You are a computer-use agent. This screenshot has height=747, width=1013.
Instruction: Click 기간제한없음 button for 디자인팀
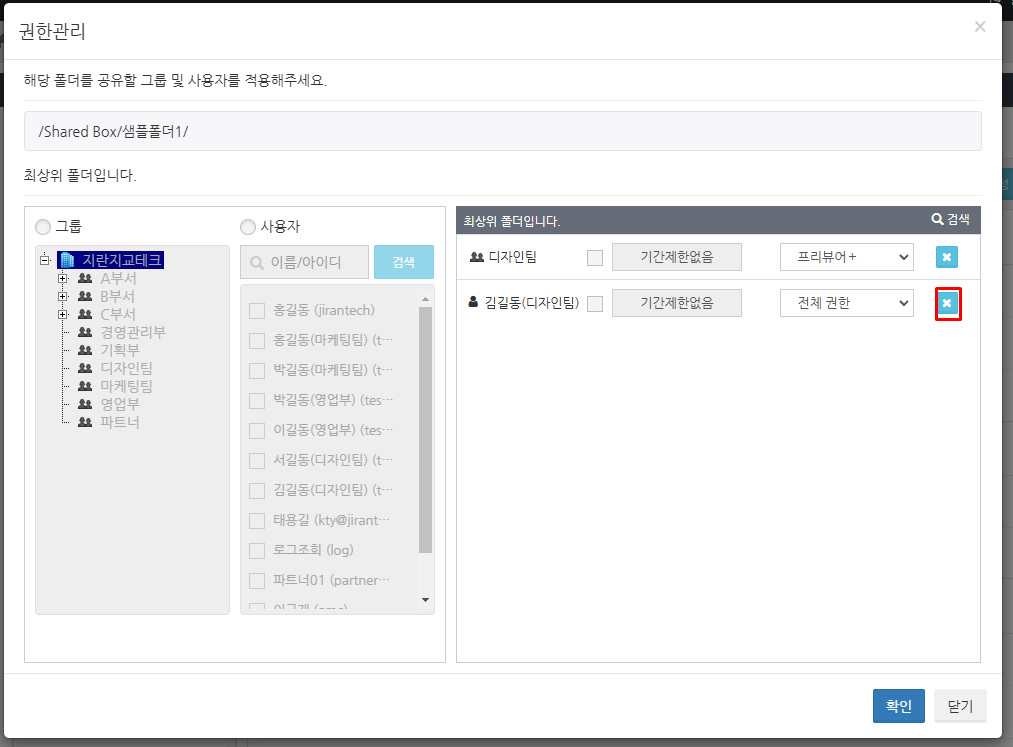pos(676,257)
